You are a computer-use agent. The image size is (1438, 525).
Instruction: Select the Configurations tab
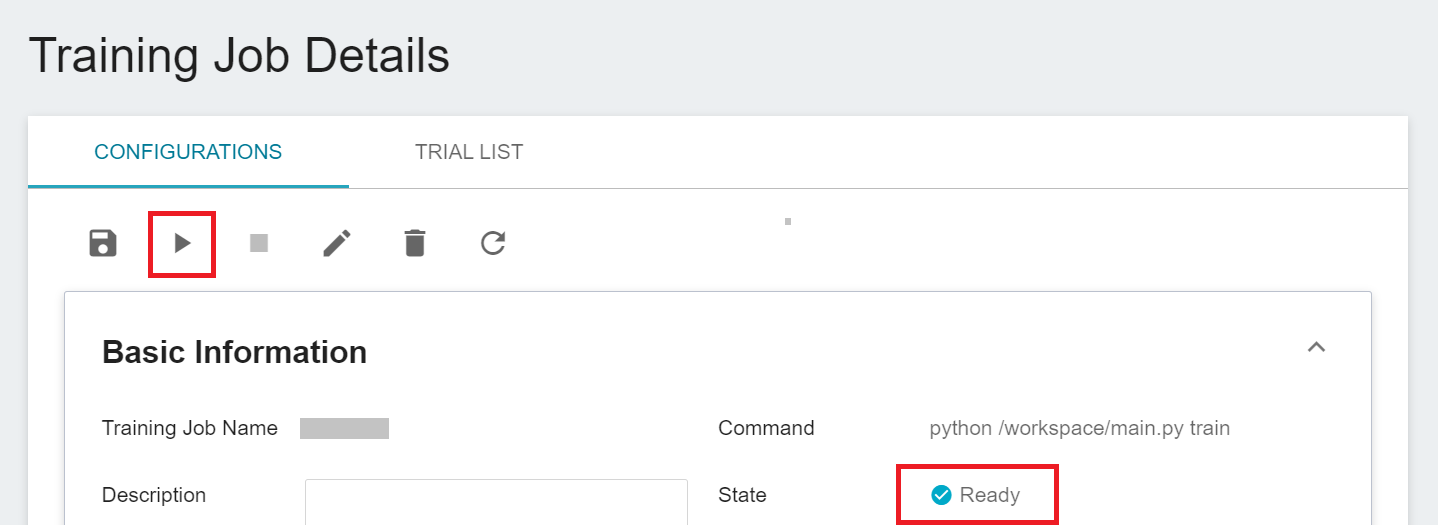pyautogui.click(x=188, y=152)
